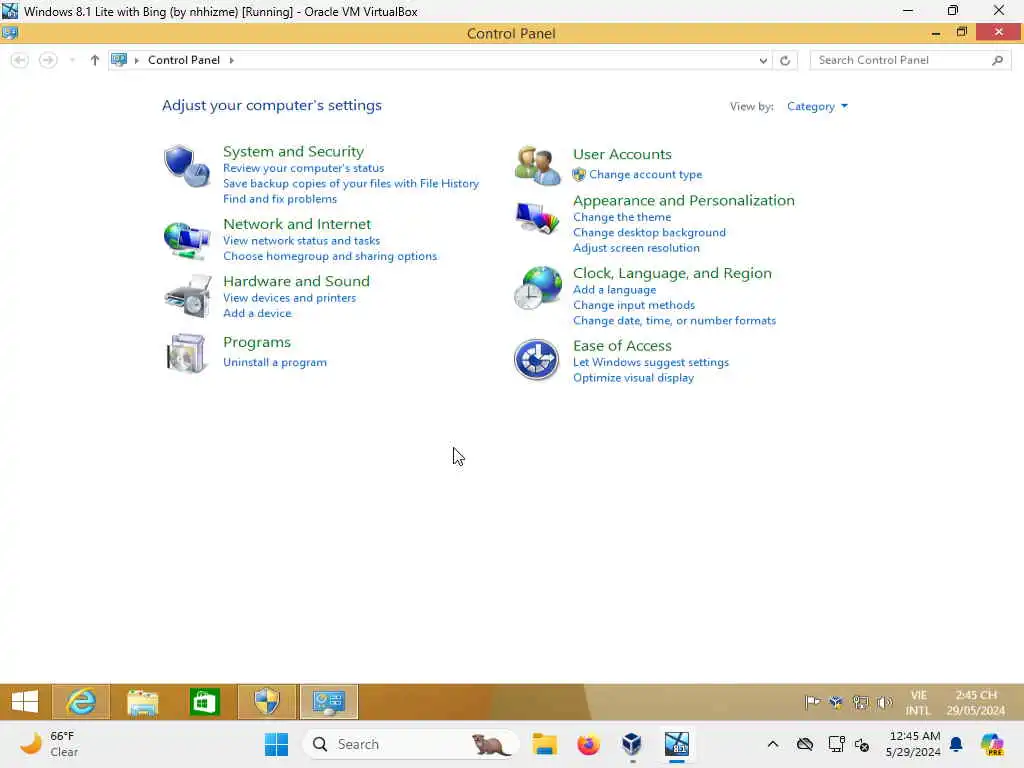
Task: Open the User Accounts people icon
Action: click(537, 166)
